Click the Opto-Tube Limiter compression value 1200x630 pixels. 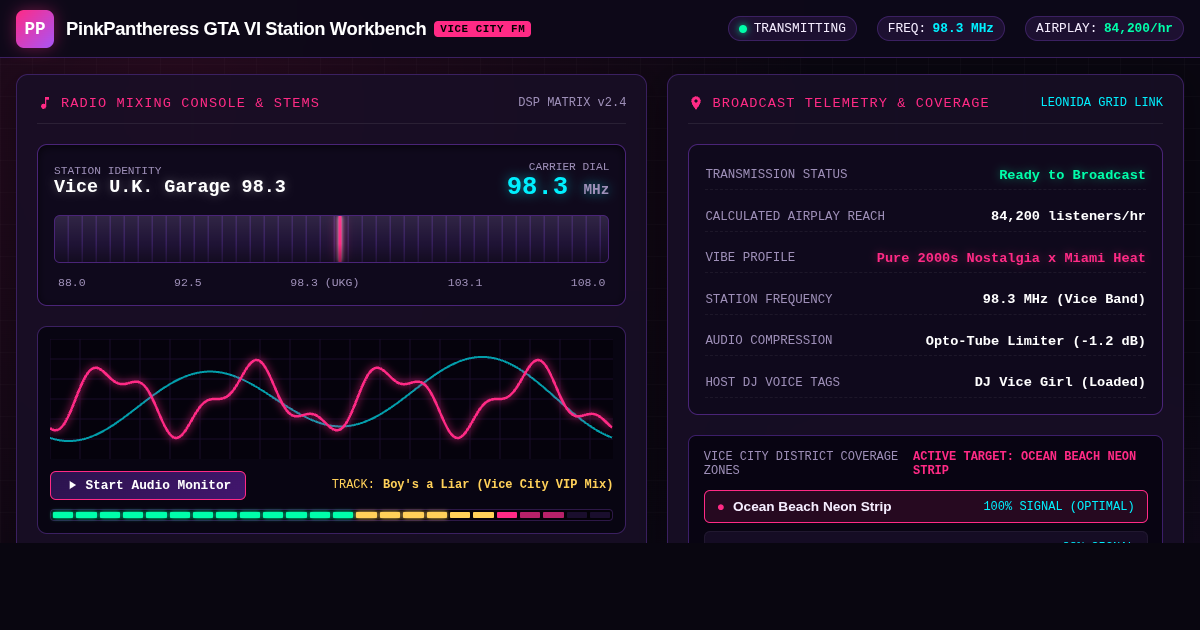pyautogui.click(x=1036, y=341)
